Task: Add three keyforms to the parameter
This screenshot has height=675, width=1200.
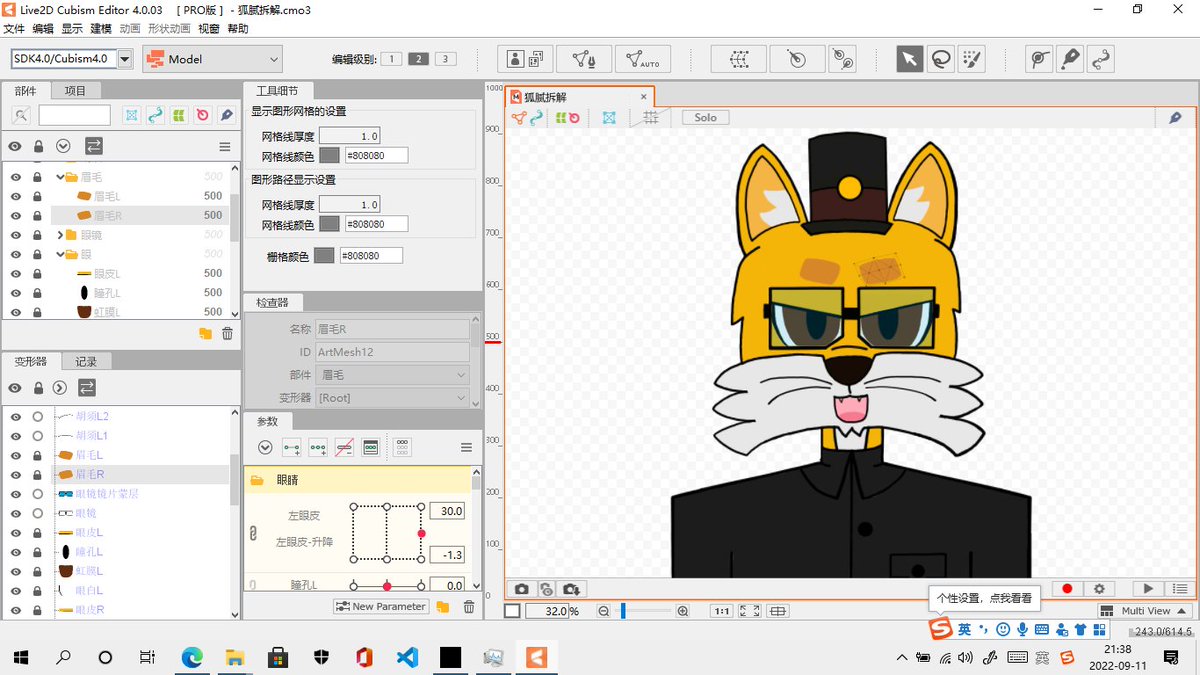Action: [318, 447]
